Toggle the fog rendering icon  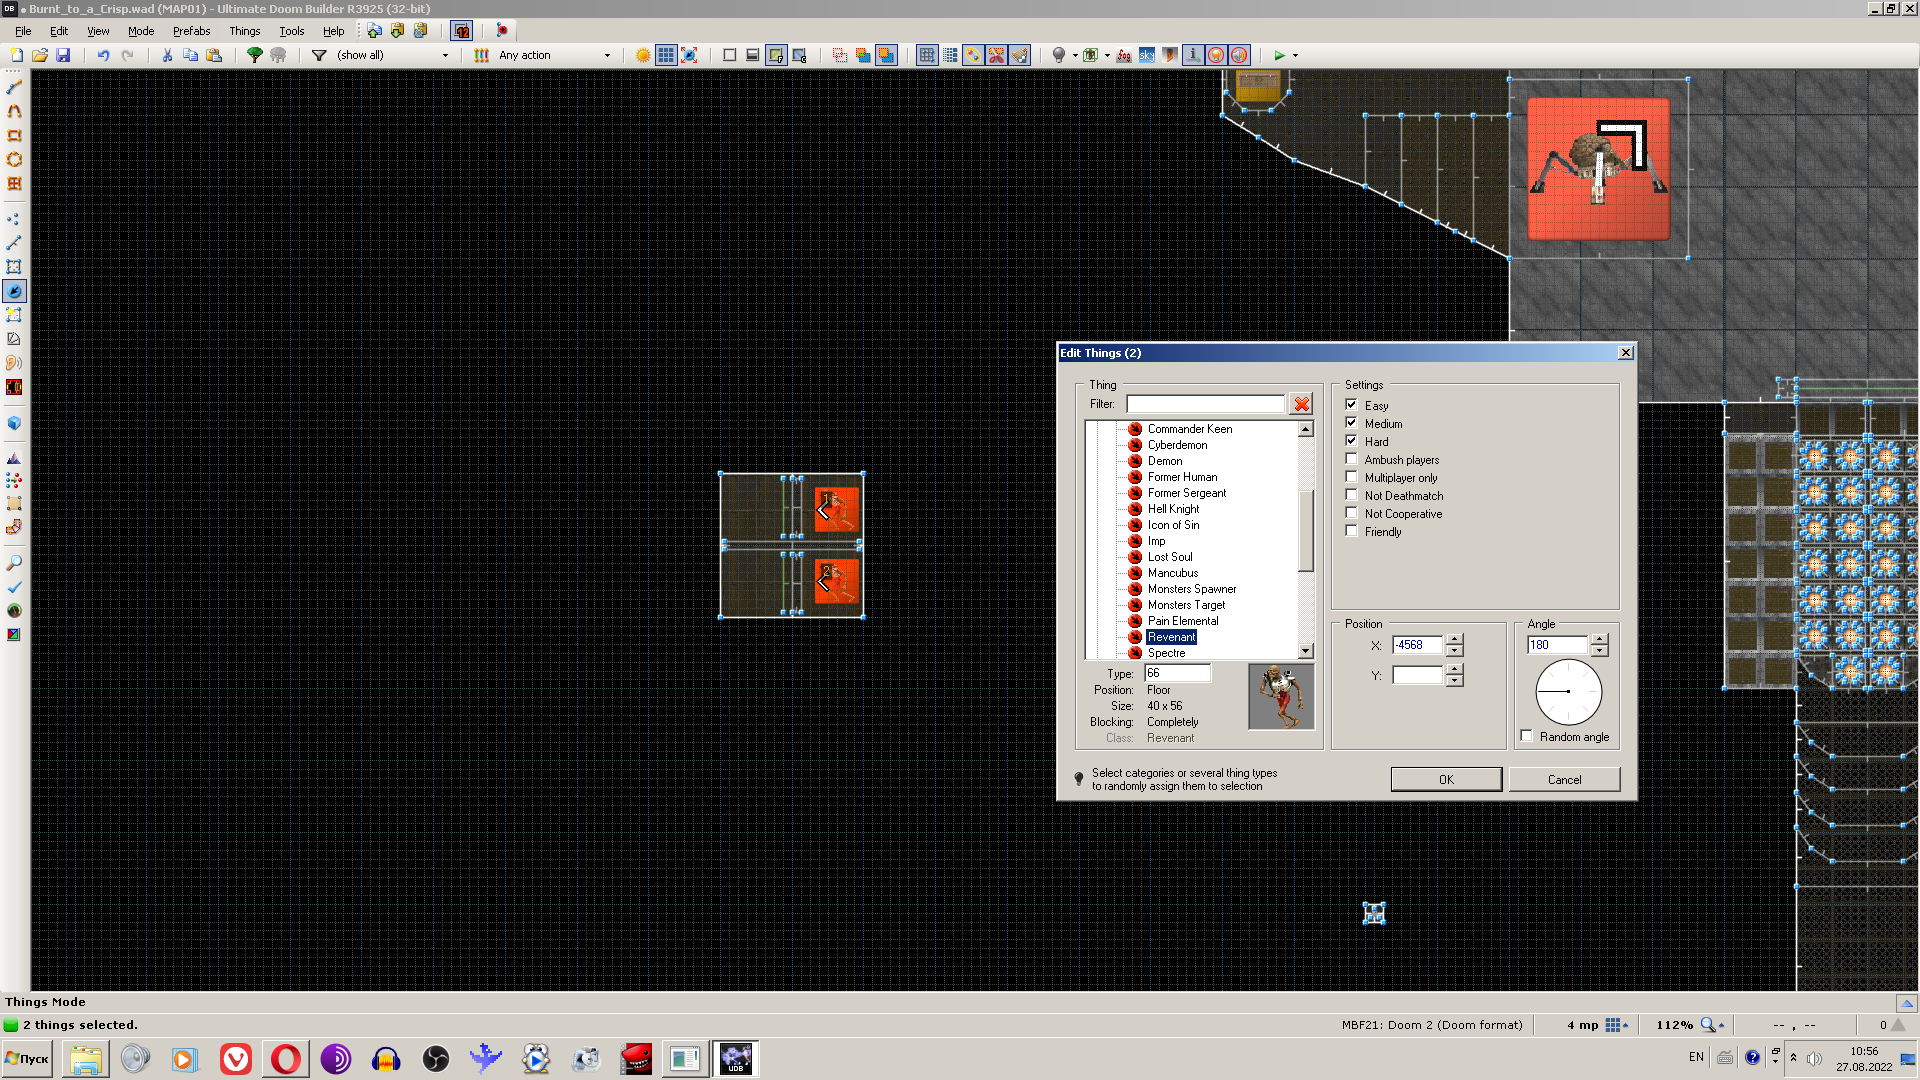pos(1123,55)
